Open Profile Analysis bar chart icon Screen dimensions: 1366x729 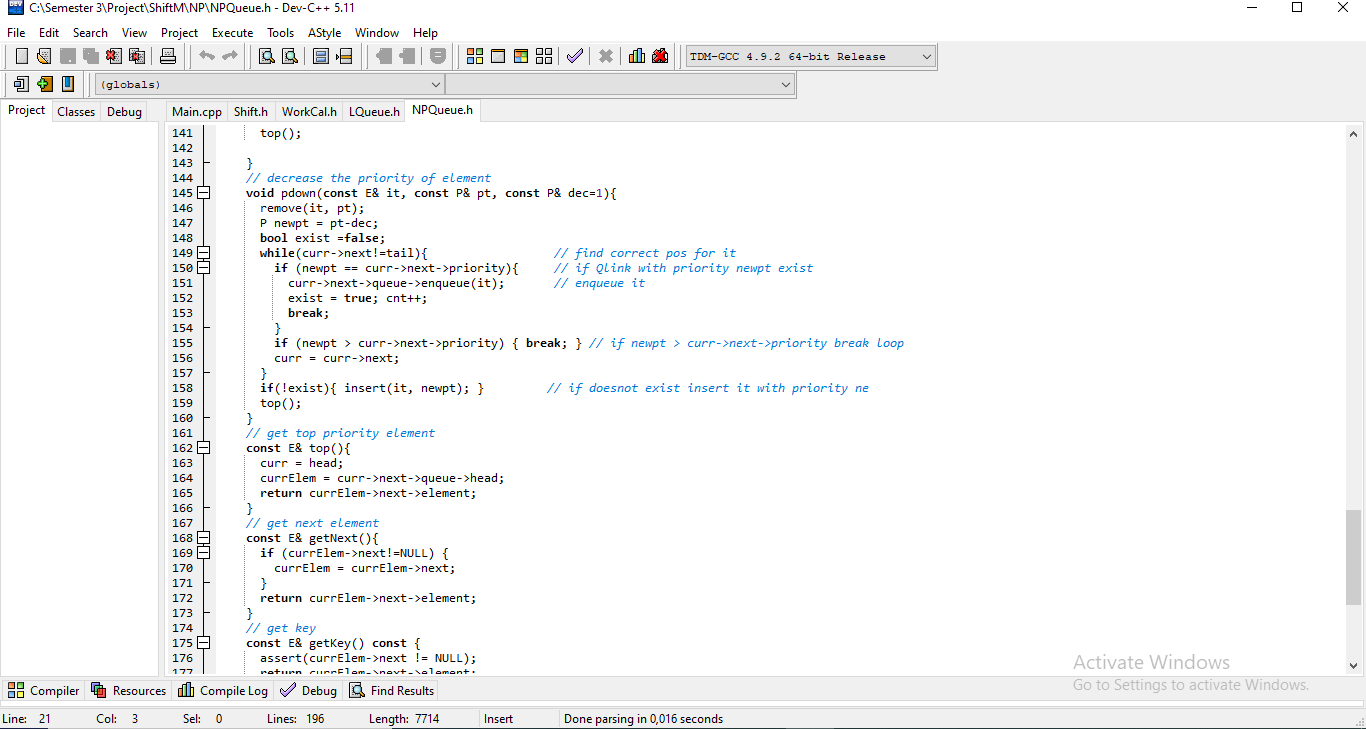click(637, 56)
